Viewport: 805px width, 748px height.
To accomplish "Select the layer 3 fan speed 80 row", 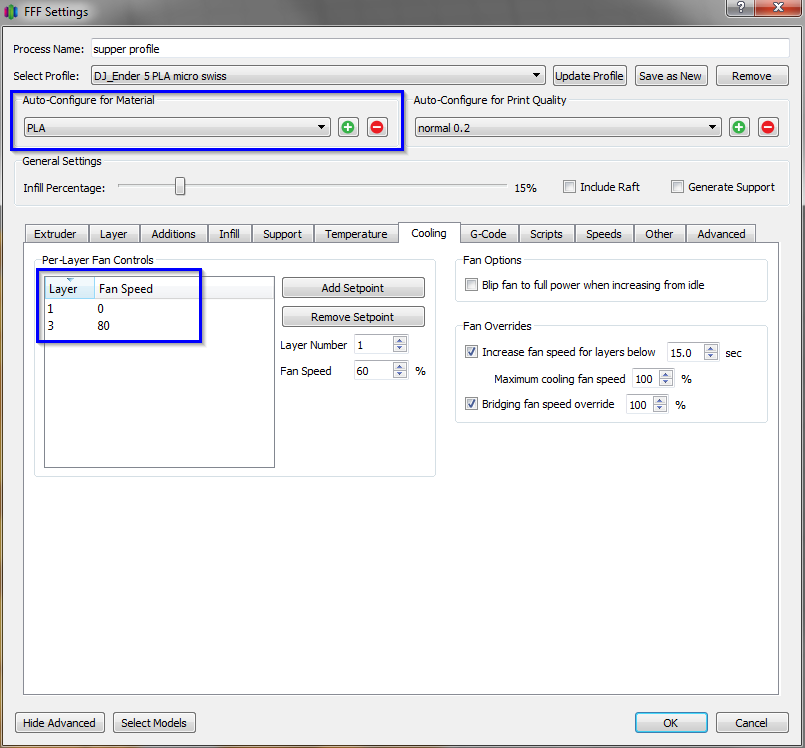I will (159, 325).
